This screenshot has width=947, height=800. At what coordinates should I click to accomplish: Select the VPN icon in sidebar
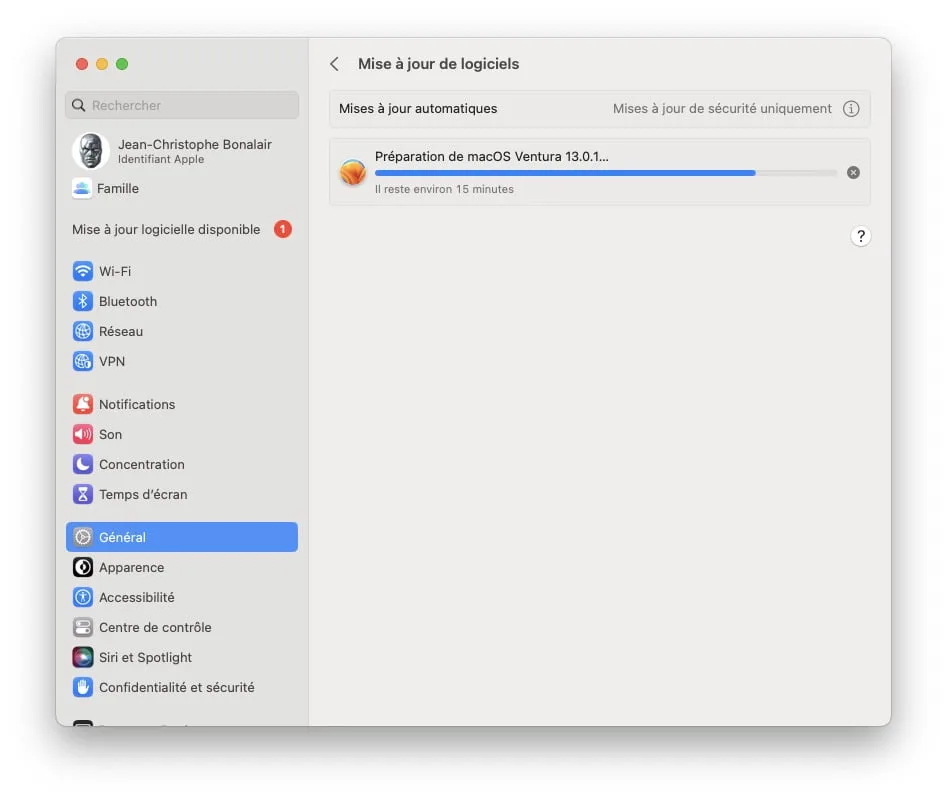pyautogui.click(x=83, y=361)
